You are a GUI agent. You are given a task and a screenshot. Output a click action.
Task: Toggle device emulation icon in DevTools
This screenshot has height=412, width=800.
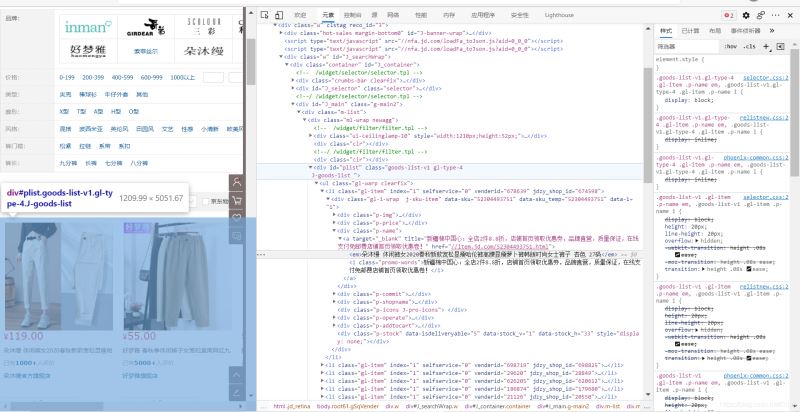click(279, 15)
